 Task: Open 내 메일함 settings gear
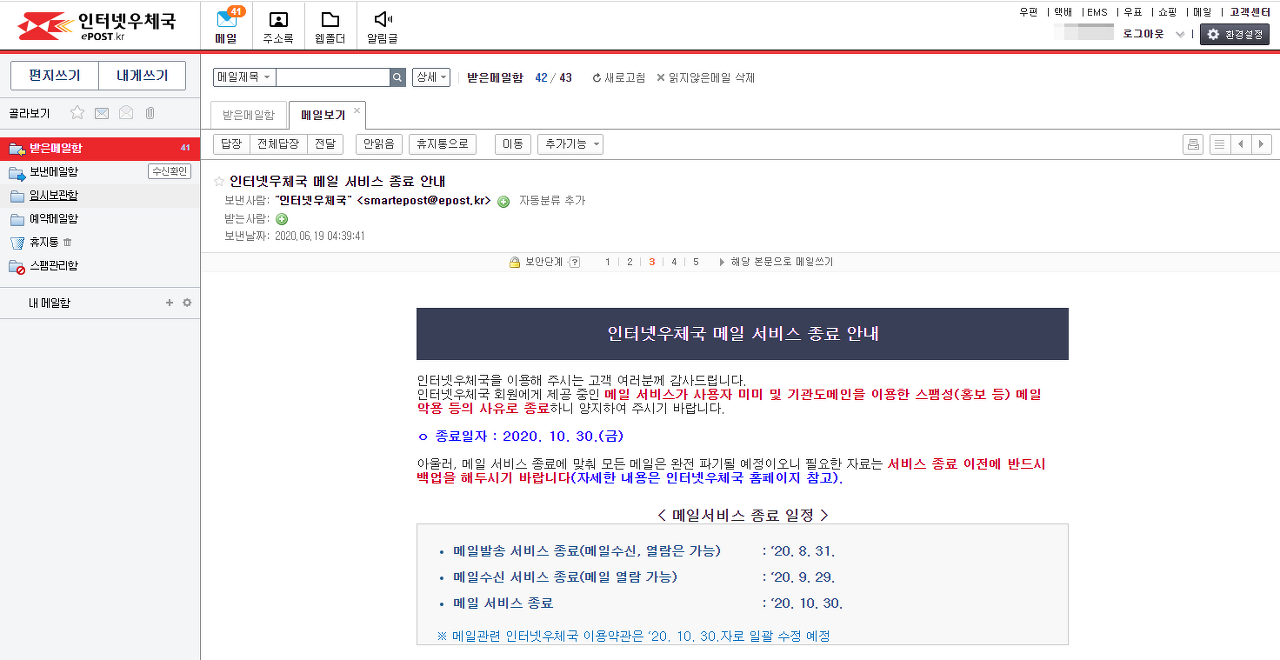tap(186, 302)
